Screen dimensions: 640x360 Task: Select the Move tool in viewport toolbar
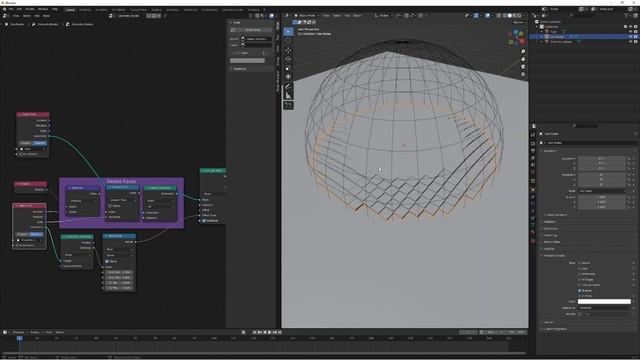(x=288, y=51)
